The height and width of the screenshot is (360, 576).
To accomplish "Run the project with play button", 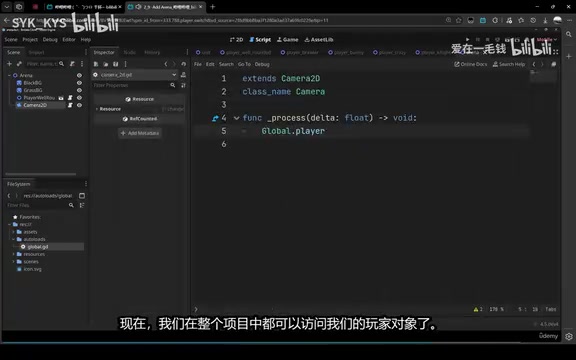I will pyautogui.click(x=467, y=39).
